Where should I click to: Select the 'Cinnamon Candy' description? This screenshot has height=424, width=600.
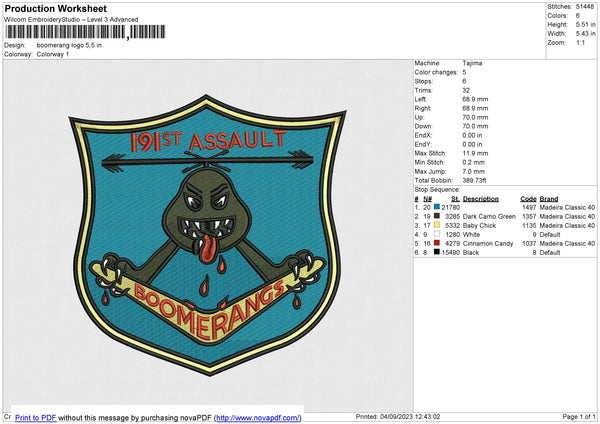[x=488, y=243]
